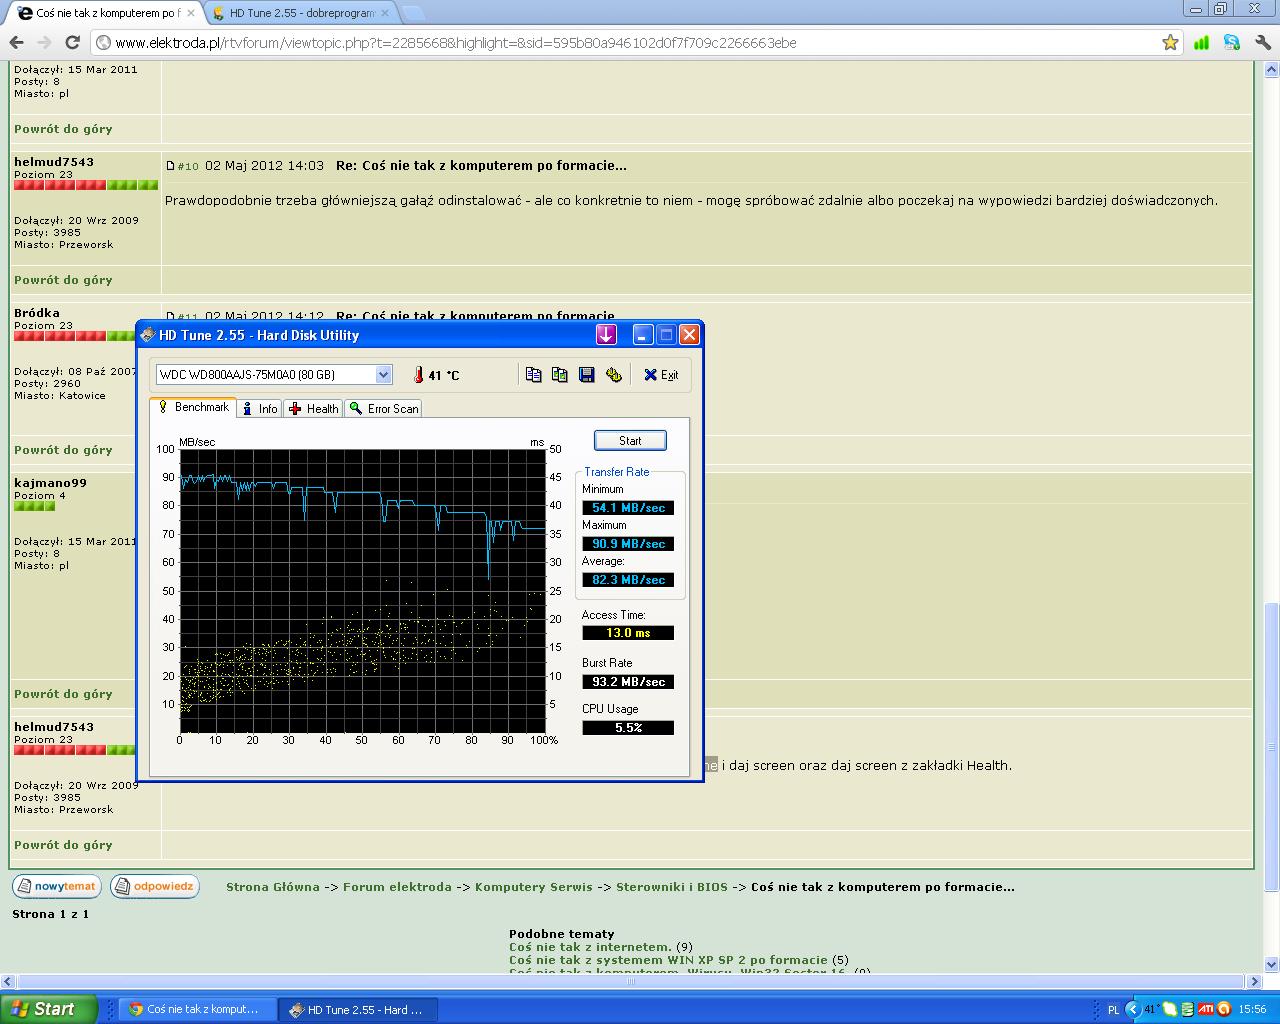Image resolution: width=1280 pixels, height=1024 pixels.
Task: Click the Chrome forward arrow
Action: (x=44, y=42)
